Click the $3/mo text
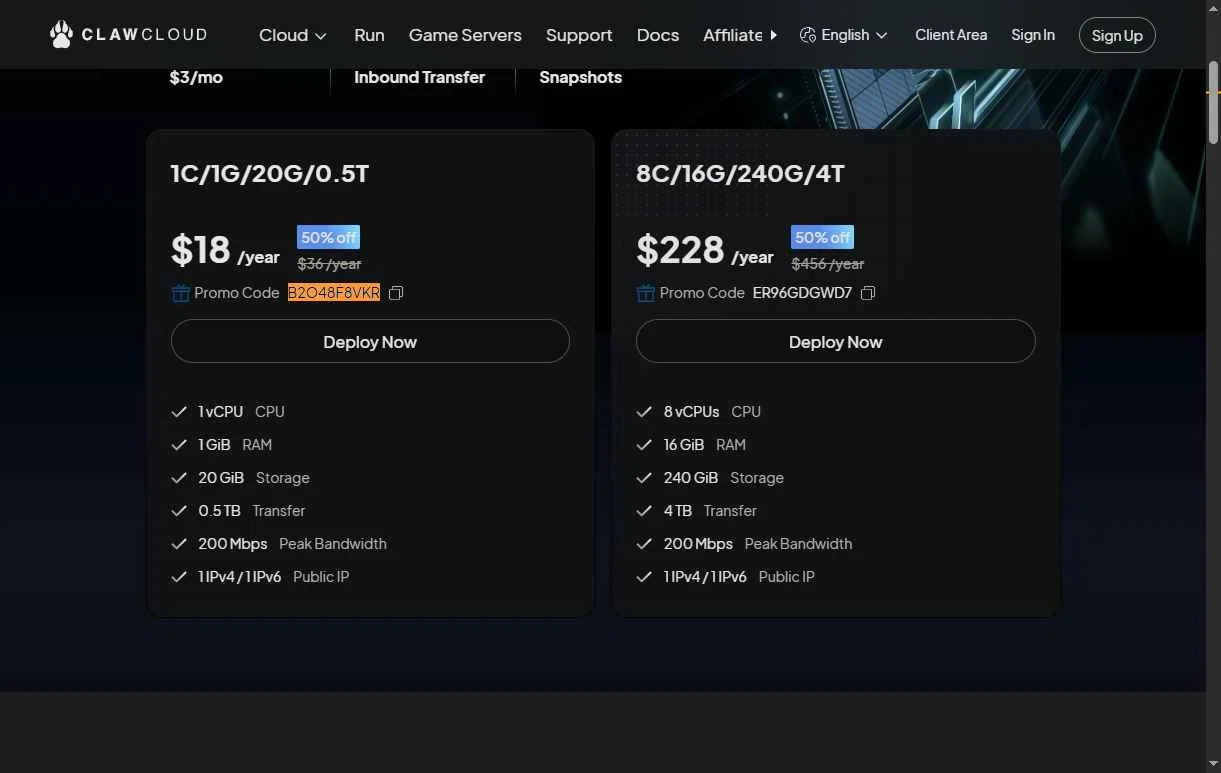Viewport: 1221px width, 773px height. [196, 77]
